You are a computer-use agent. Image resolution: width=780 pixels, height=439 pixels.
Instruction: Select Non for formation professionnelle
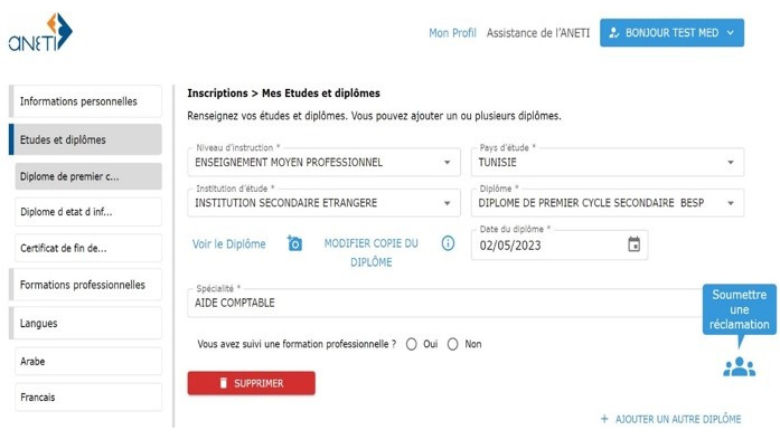point(452,344)
